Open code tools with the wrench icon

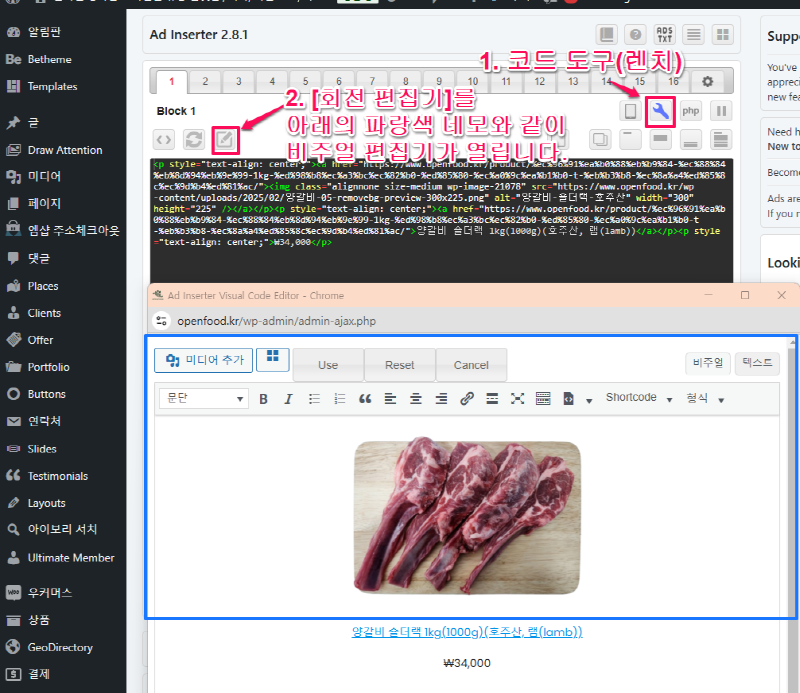660,112
